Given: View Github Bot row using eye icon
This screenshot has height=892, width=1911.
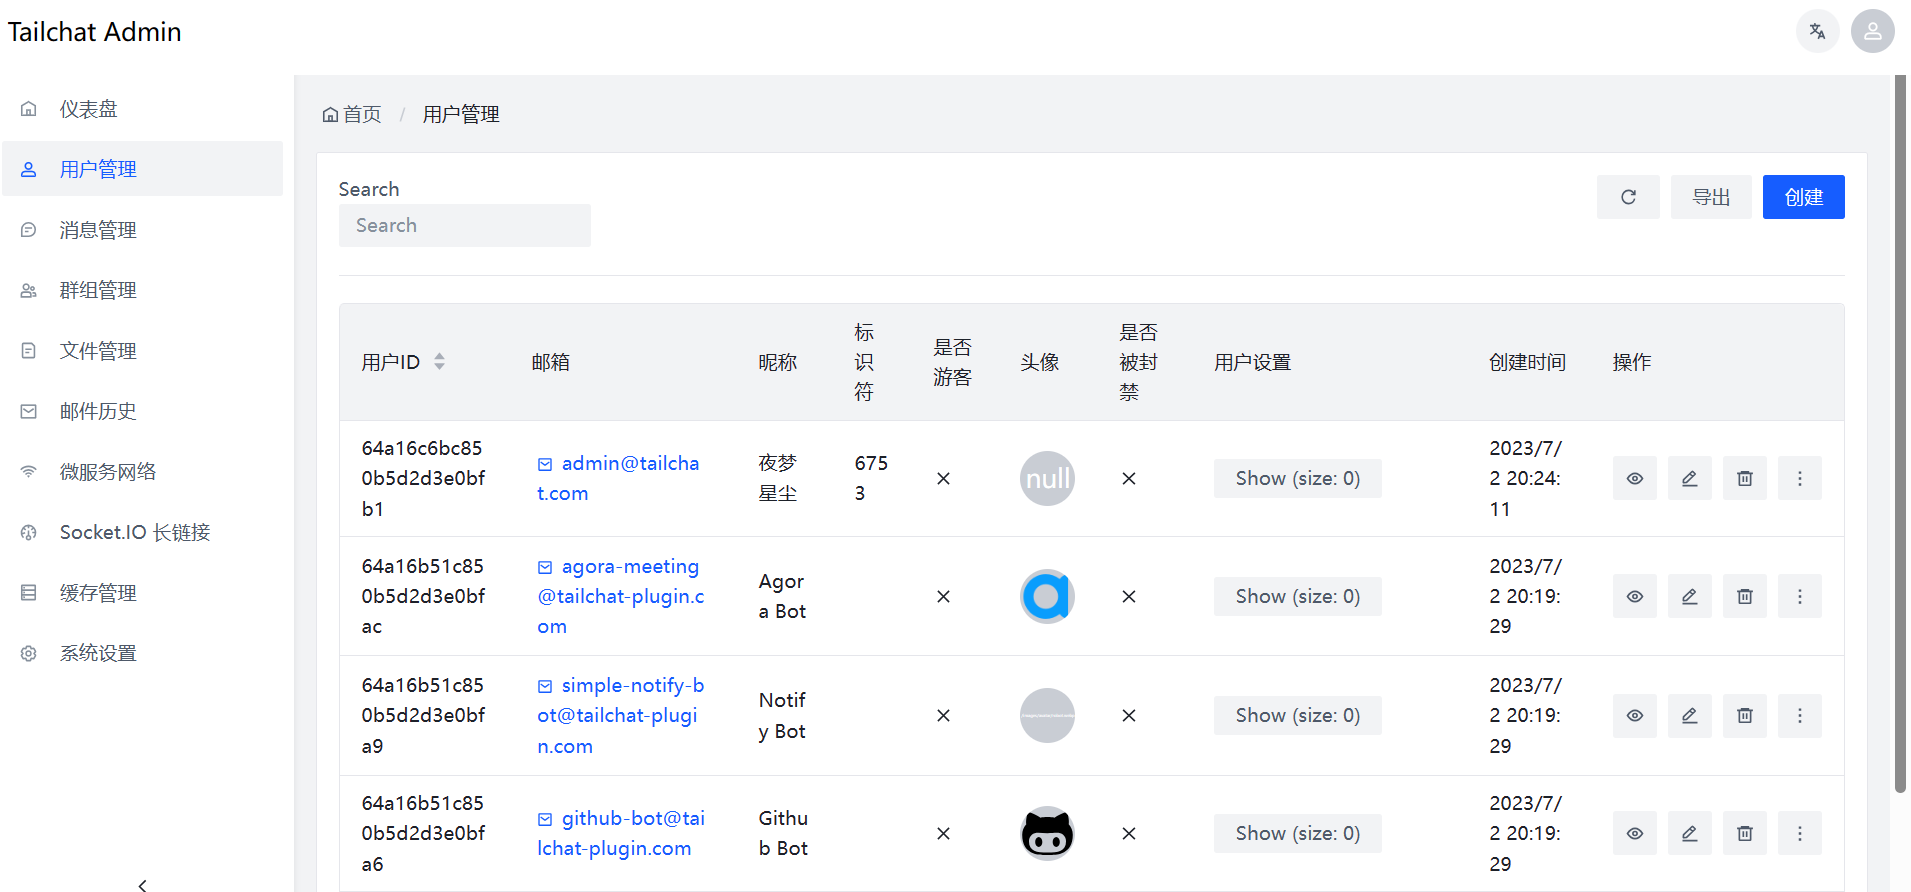Looking at the screenshot, I should [1634, 834].
